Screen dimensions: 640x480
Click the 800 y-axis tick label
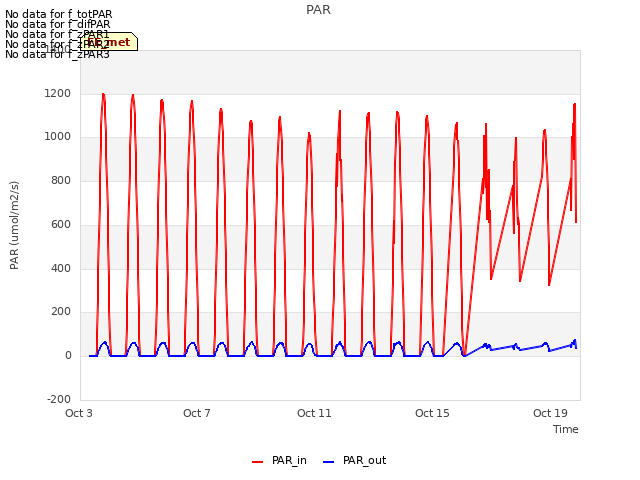61,180
